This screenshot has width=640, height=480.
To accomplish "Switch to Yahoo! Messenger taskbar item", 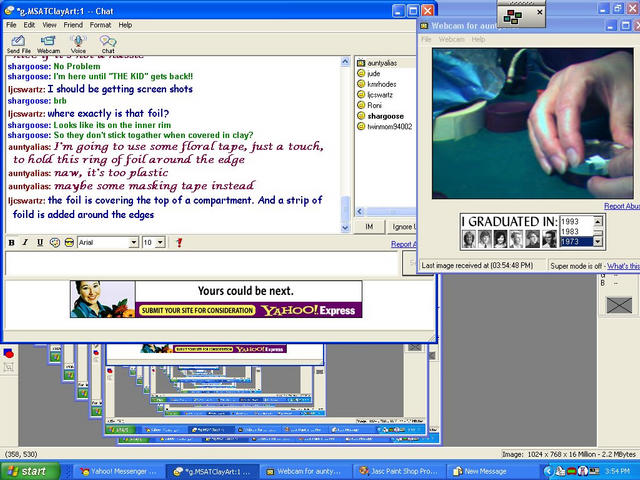I will 118,471.
